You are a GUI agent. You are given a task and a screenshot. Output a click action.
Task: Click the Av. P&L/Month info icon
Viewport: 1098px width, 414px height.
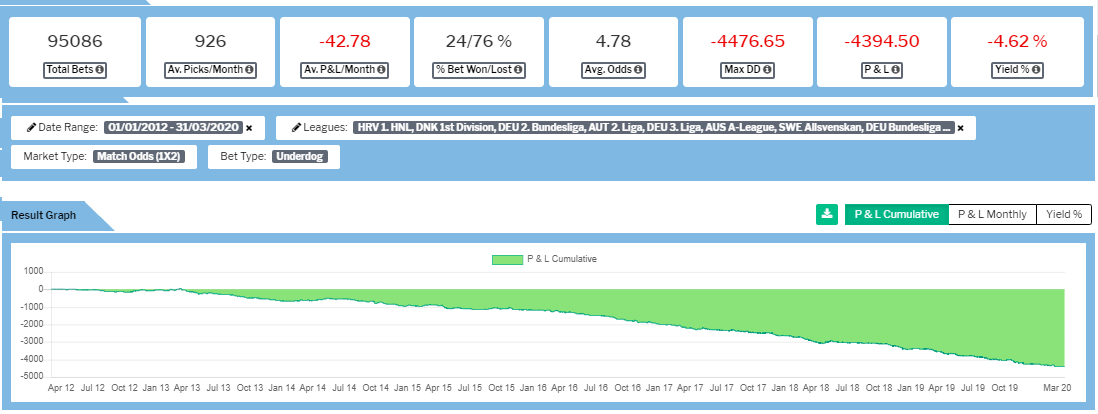point(382,70)
